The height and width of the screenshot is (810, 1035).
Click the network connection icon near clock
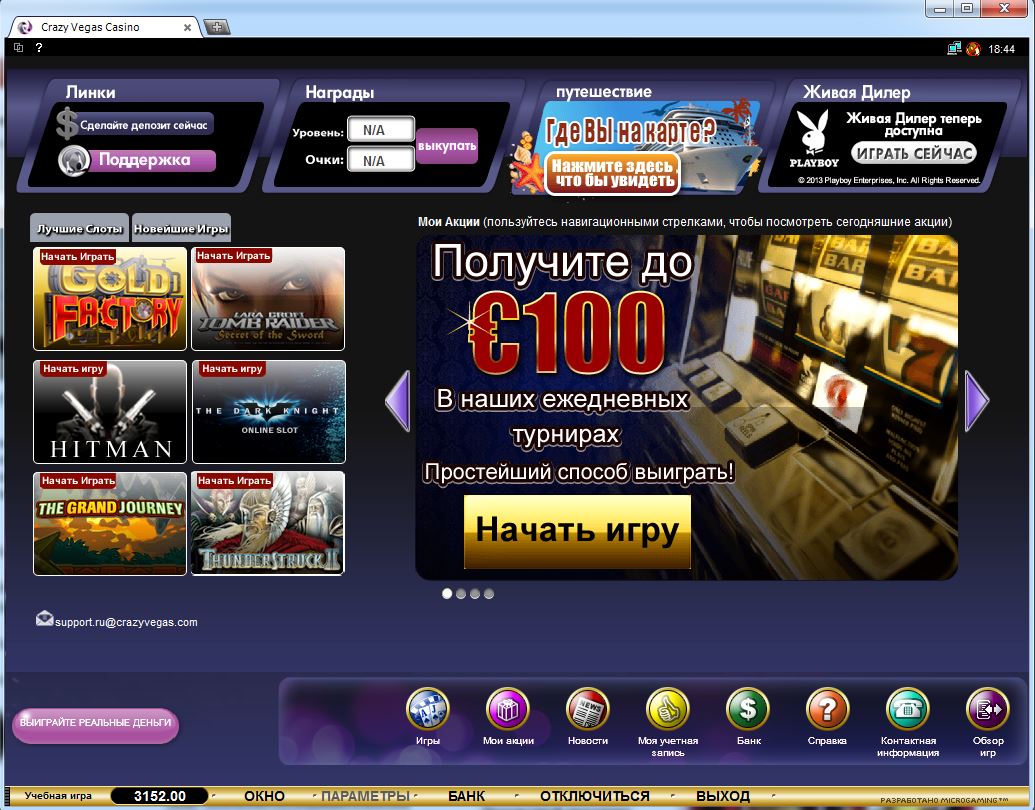point(954,48)
